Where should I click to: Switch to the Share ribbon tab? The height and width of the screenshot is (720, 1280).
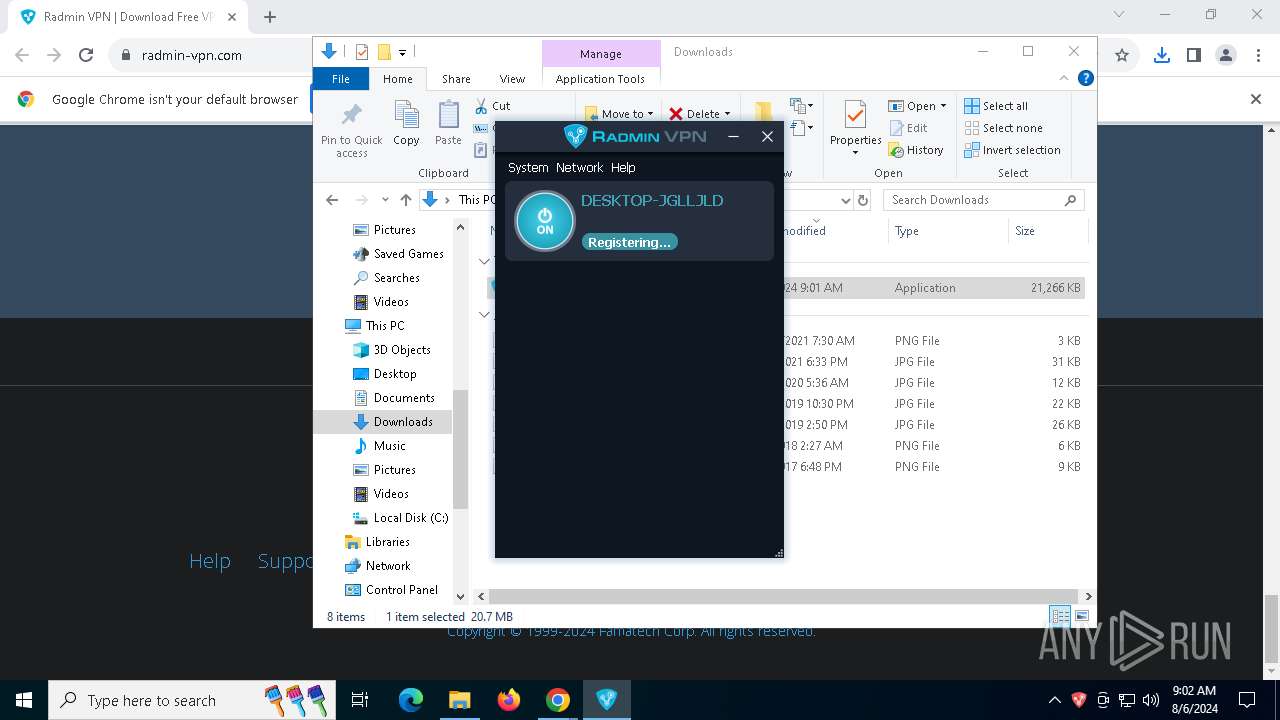[x=456, y=79]
